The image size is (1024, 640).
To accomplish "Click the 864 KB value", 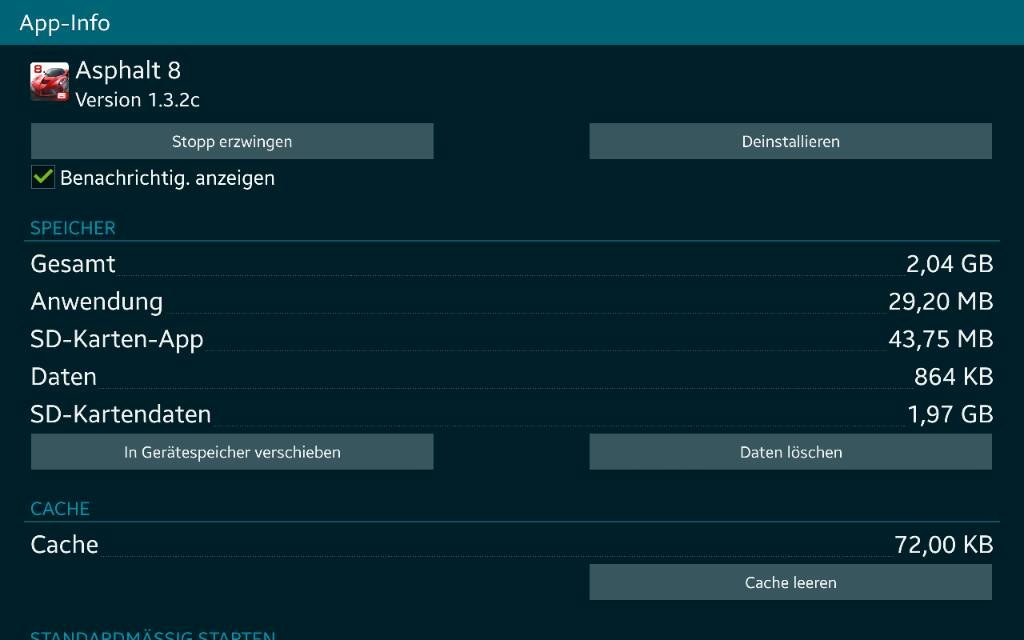I will tap(953, 377).
